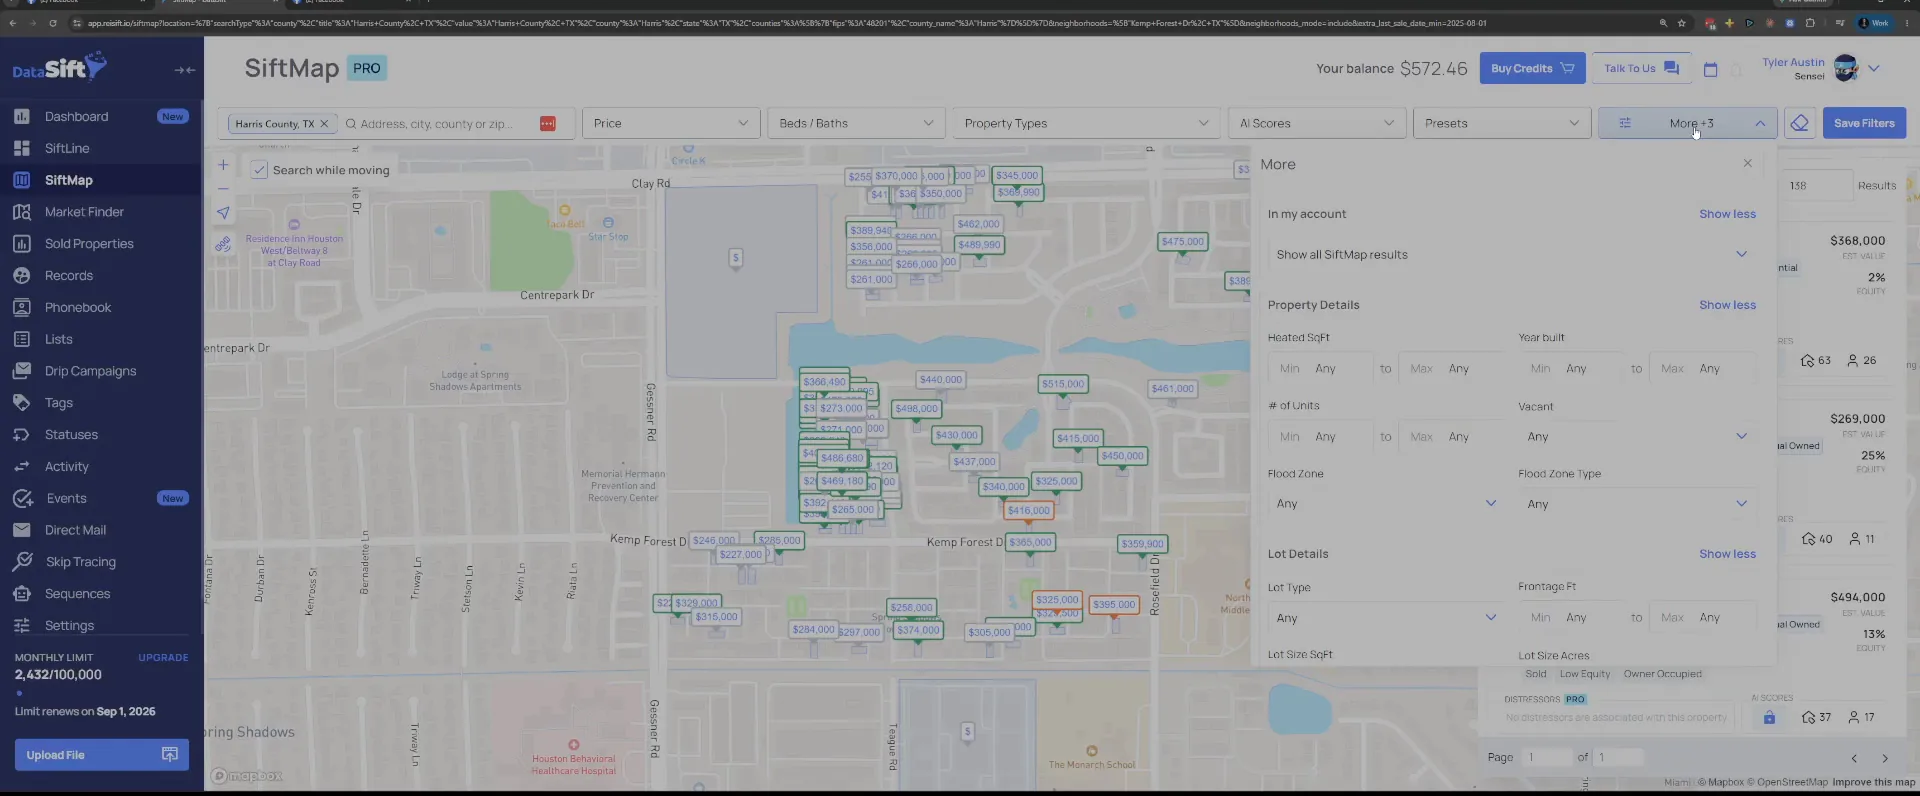Click the Direct Mail envelope icon

[x=22, y=530]
